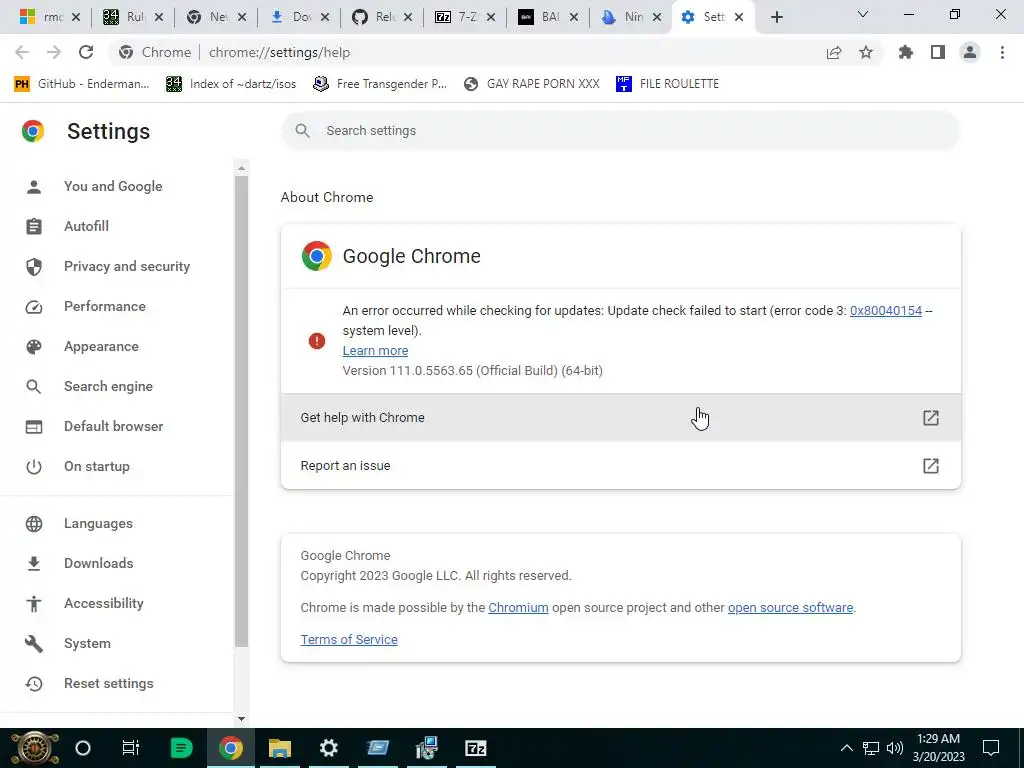Switch to the BAI tab
This screenshot has width=1024, height=768.
(547, 17)
